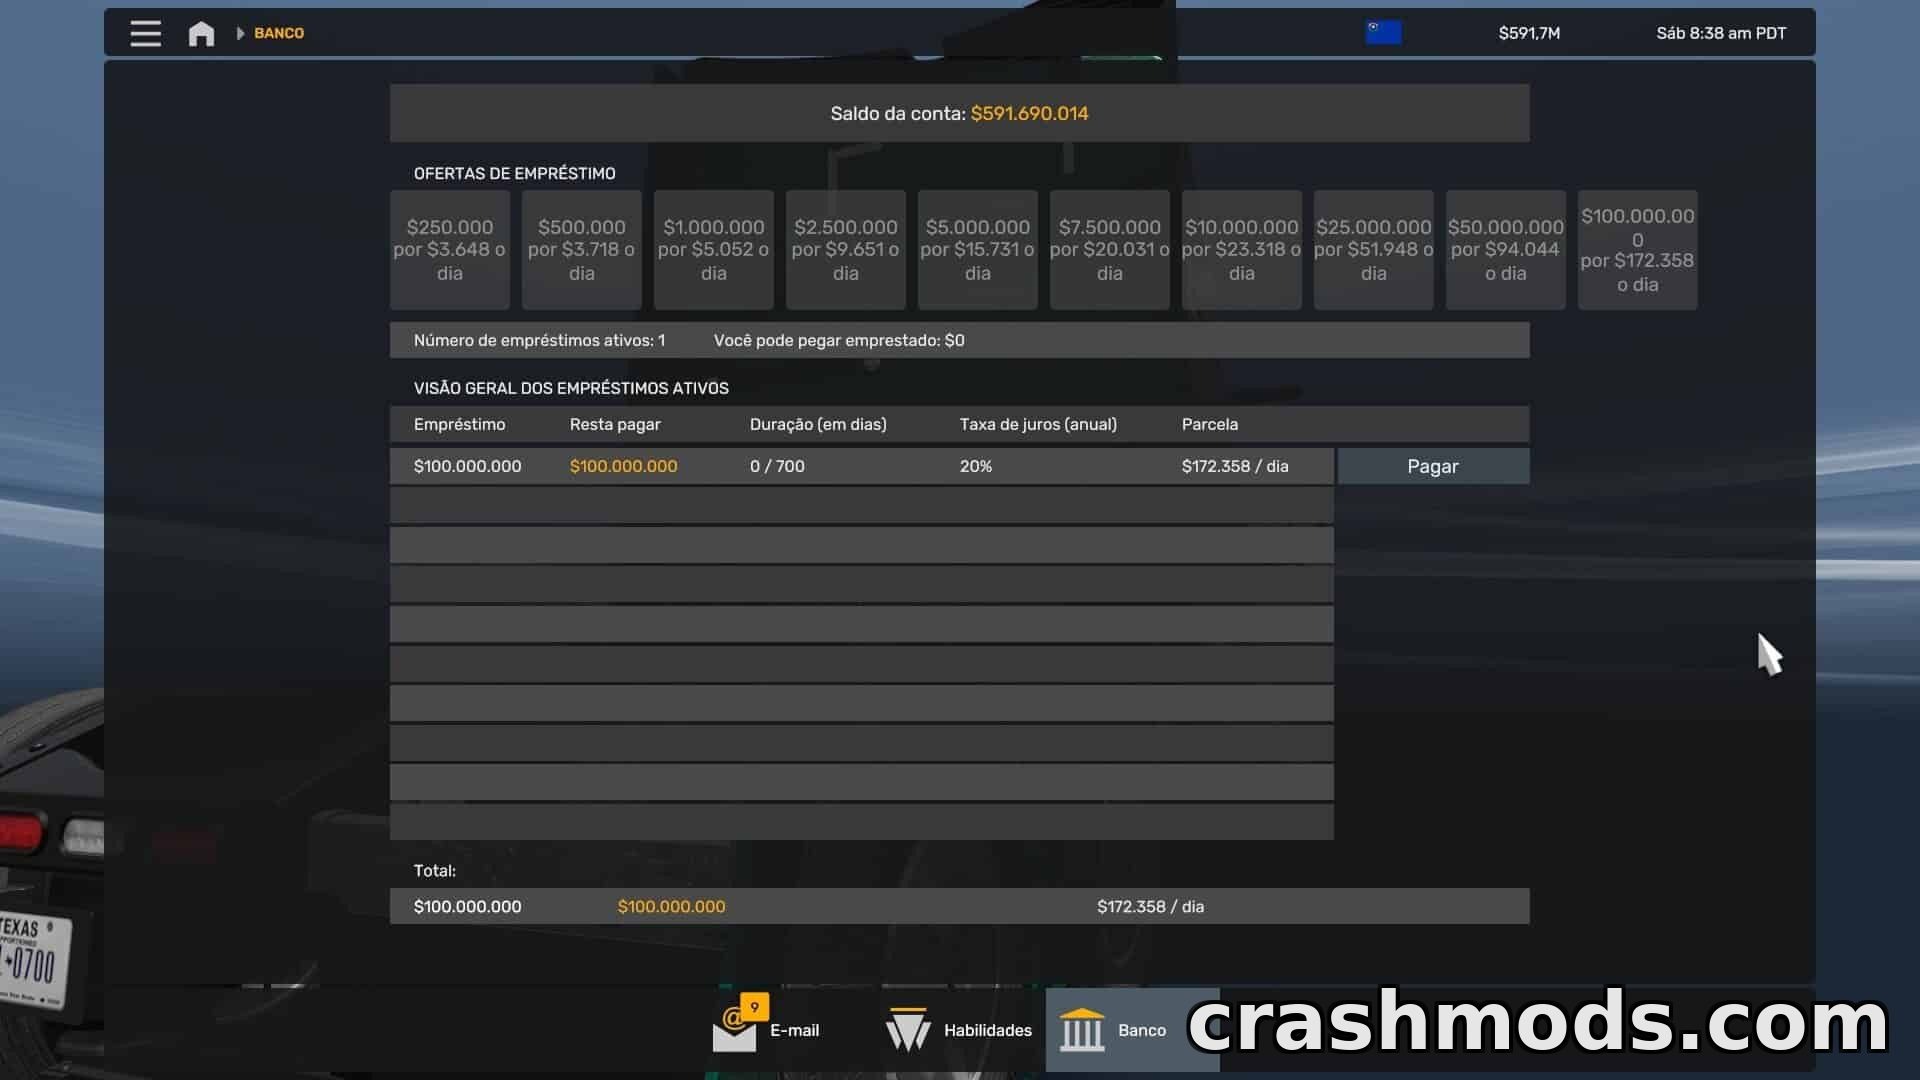This screenshot has width=1920, height=1080.
Task: Select the $10.000.000 loan offer
Action: [1242, 250]
